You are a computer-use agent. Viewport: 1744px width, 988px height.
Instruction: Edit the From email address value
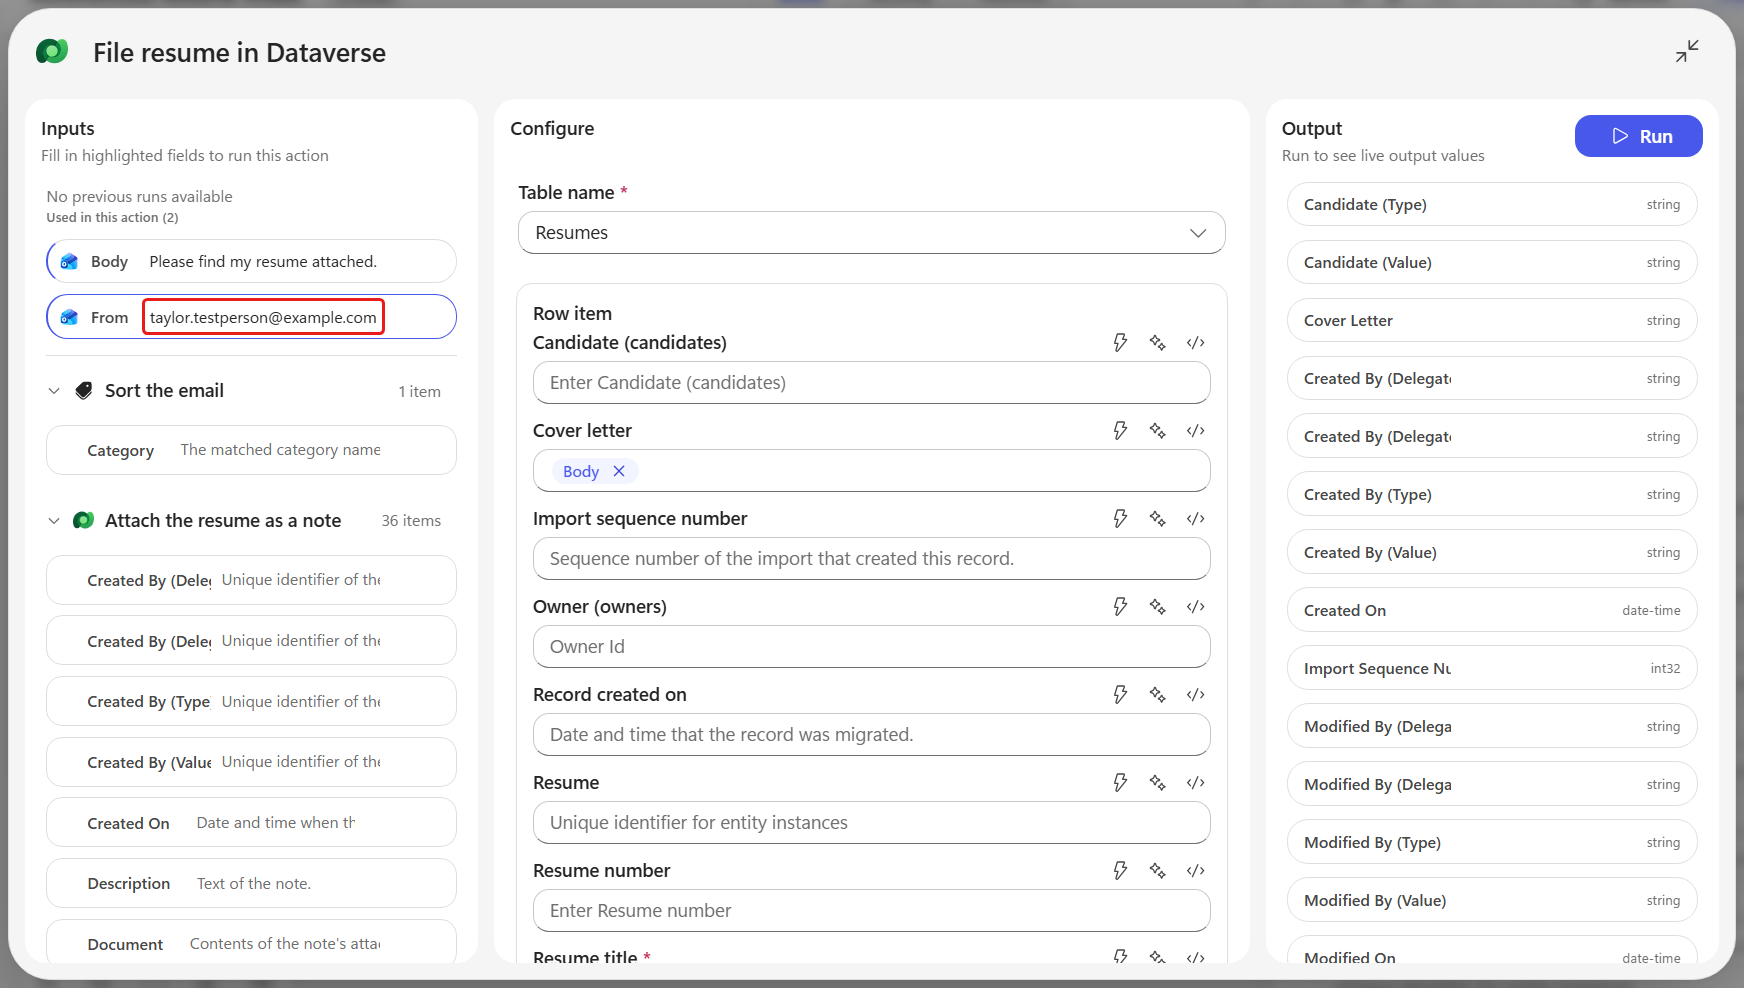pos(263,318)
